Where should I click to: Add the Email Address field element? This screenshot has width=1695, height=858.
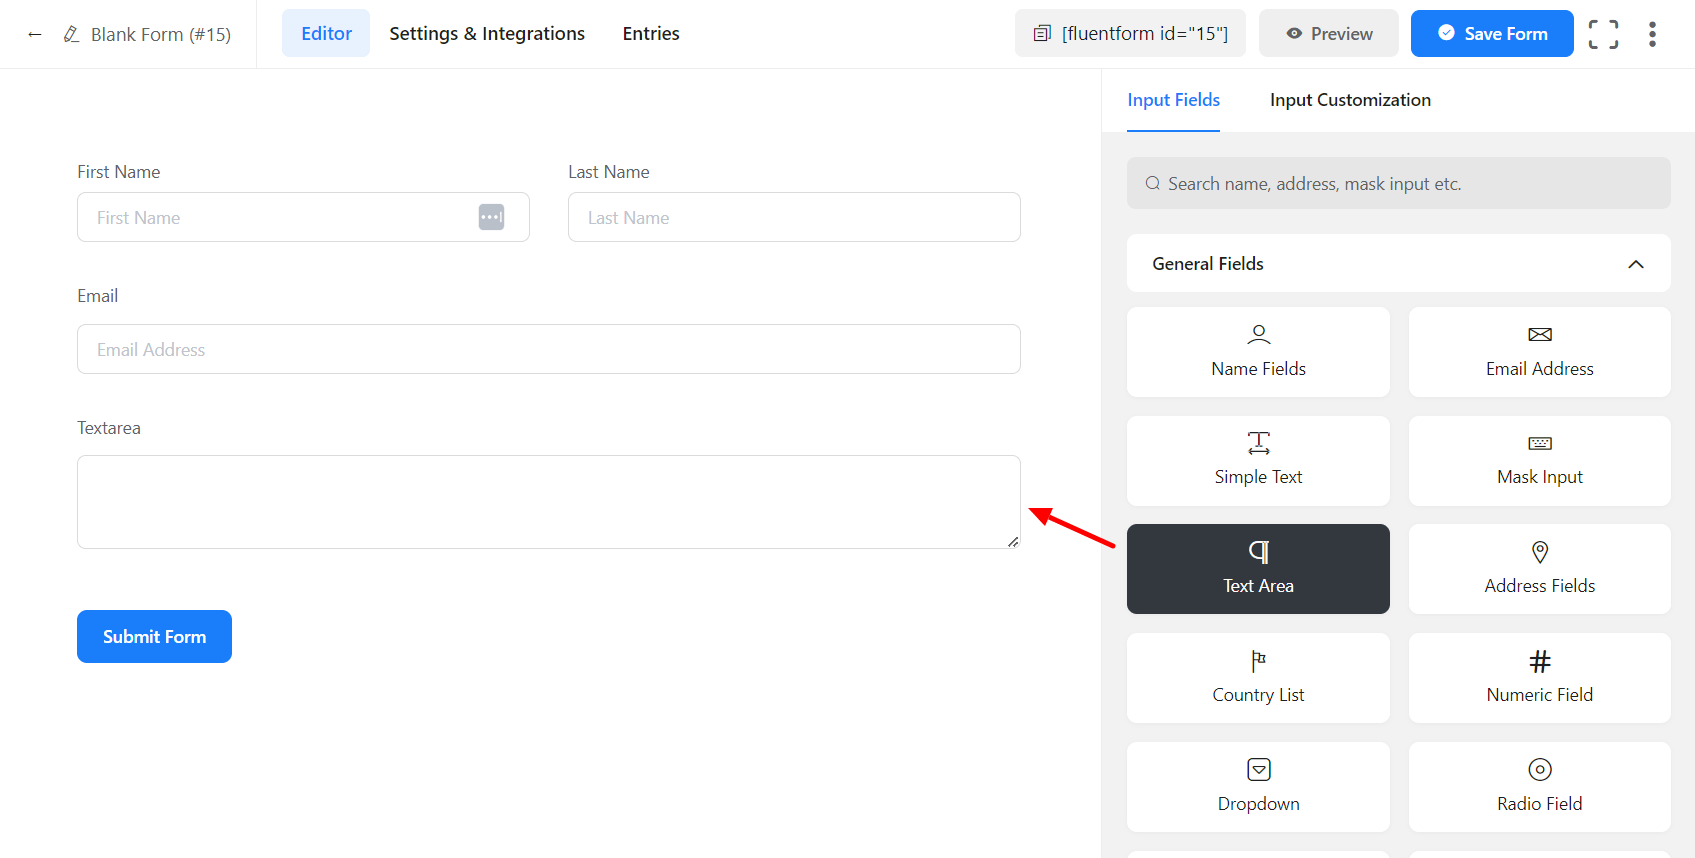coord(1539,352)
